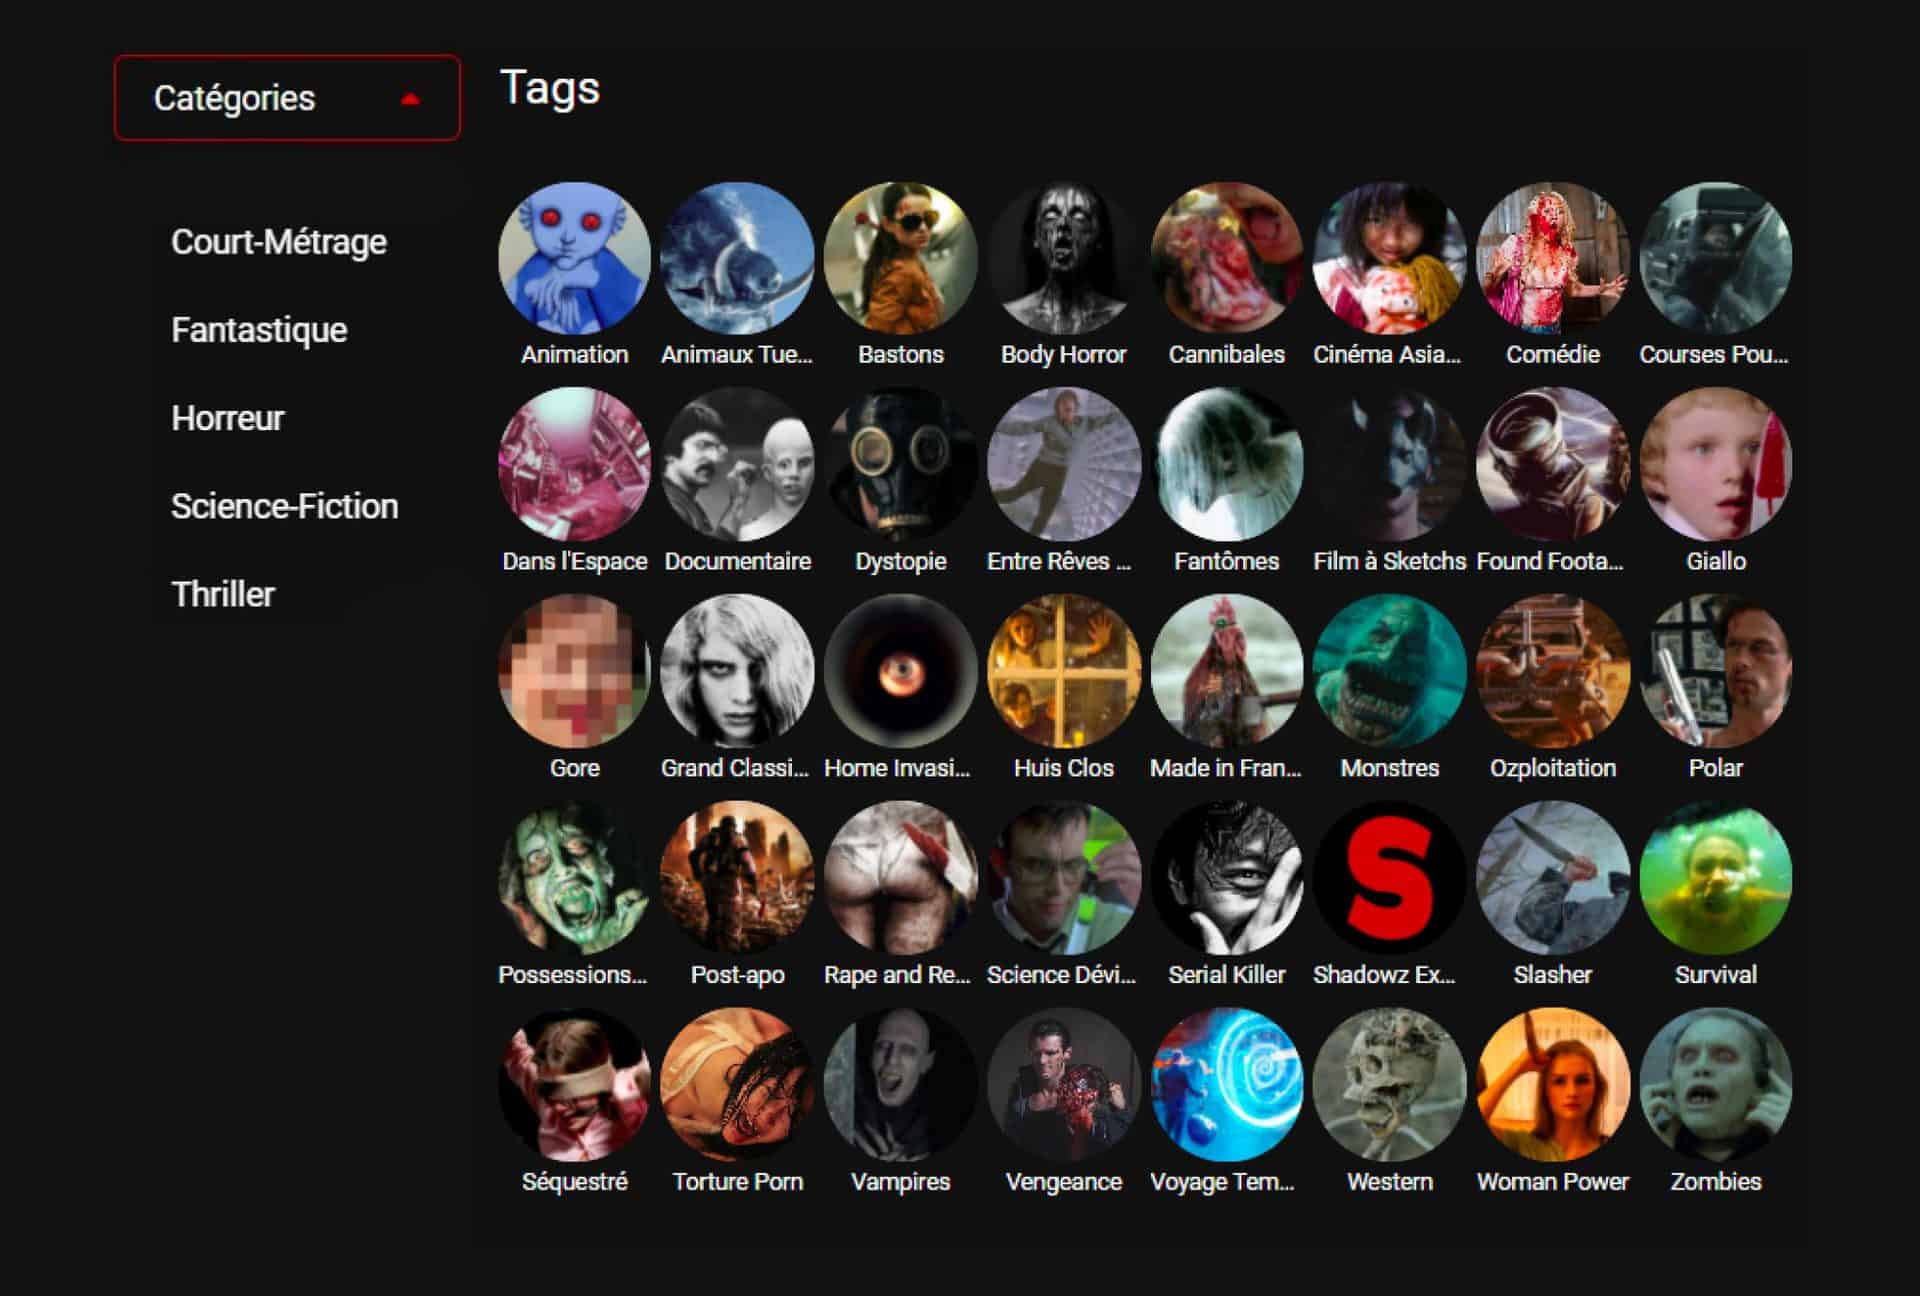Open the Animation tag icon
This screenshot has width=1920, height=1296.
(x=574, y=258)
